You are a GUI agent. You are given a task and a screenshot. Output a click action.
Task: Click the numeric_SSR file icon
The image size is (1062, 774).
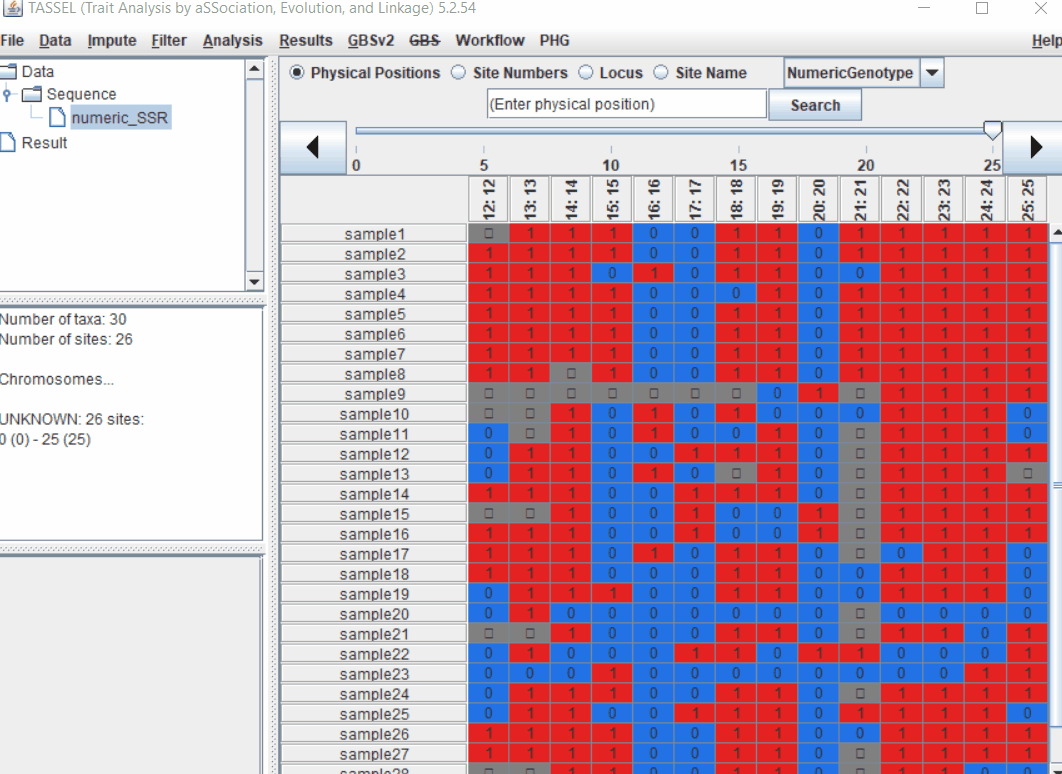click(58, 118)
